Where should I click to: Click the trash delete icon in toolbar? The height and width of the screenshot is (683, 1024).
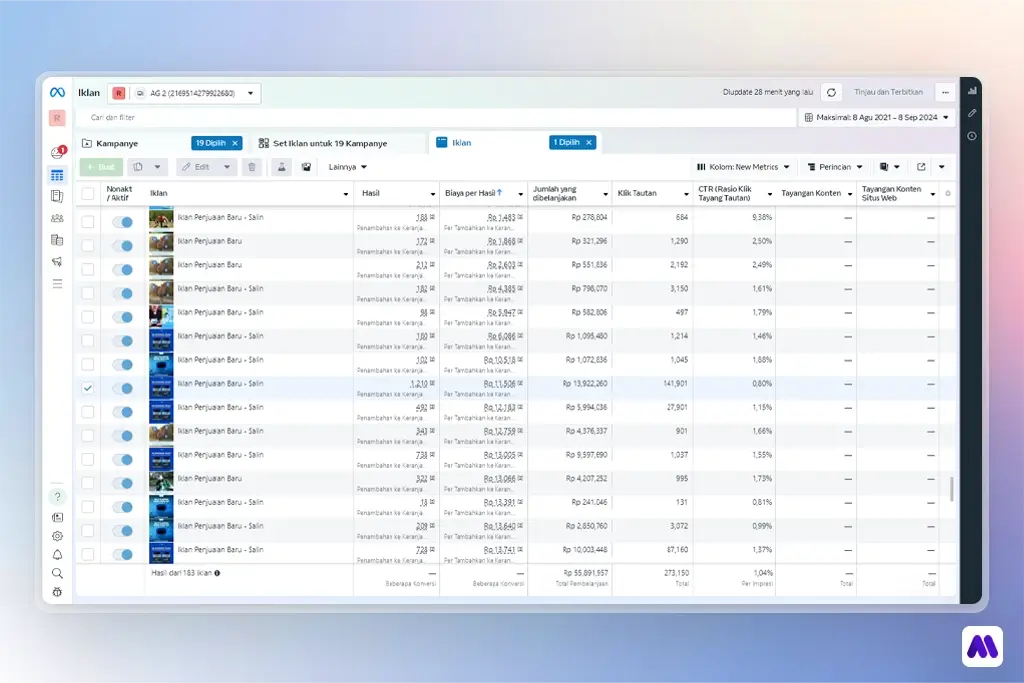(x=252, y=167)
